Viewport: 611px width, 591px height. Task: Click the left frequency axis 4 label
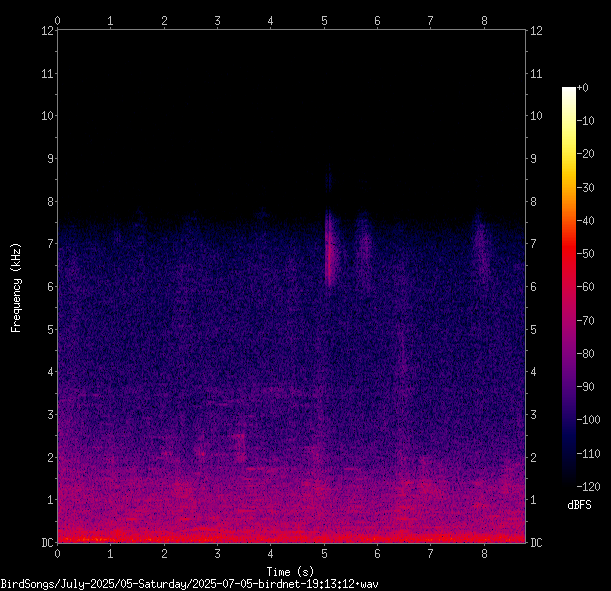point(51,372)
